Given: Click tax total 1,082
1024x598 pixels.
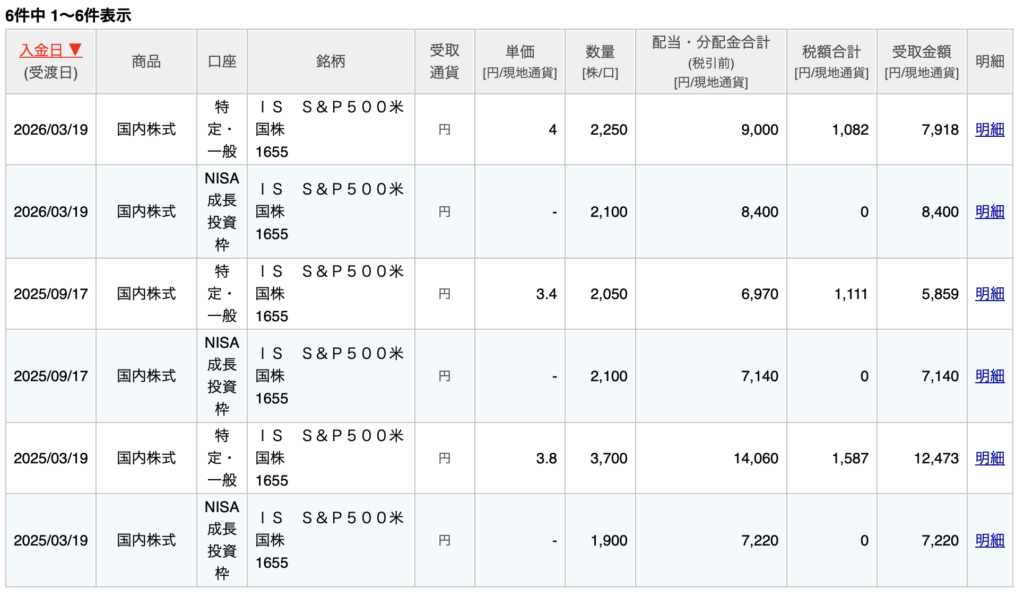Looking at the screenshot, I should 850,130.
